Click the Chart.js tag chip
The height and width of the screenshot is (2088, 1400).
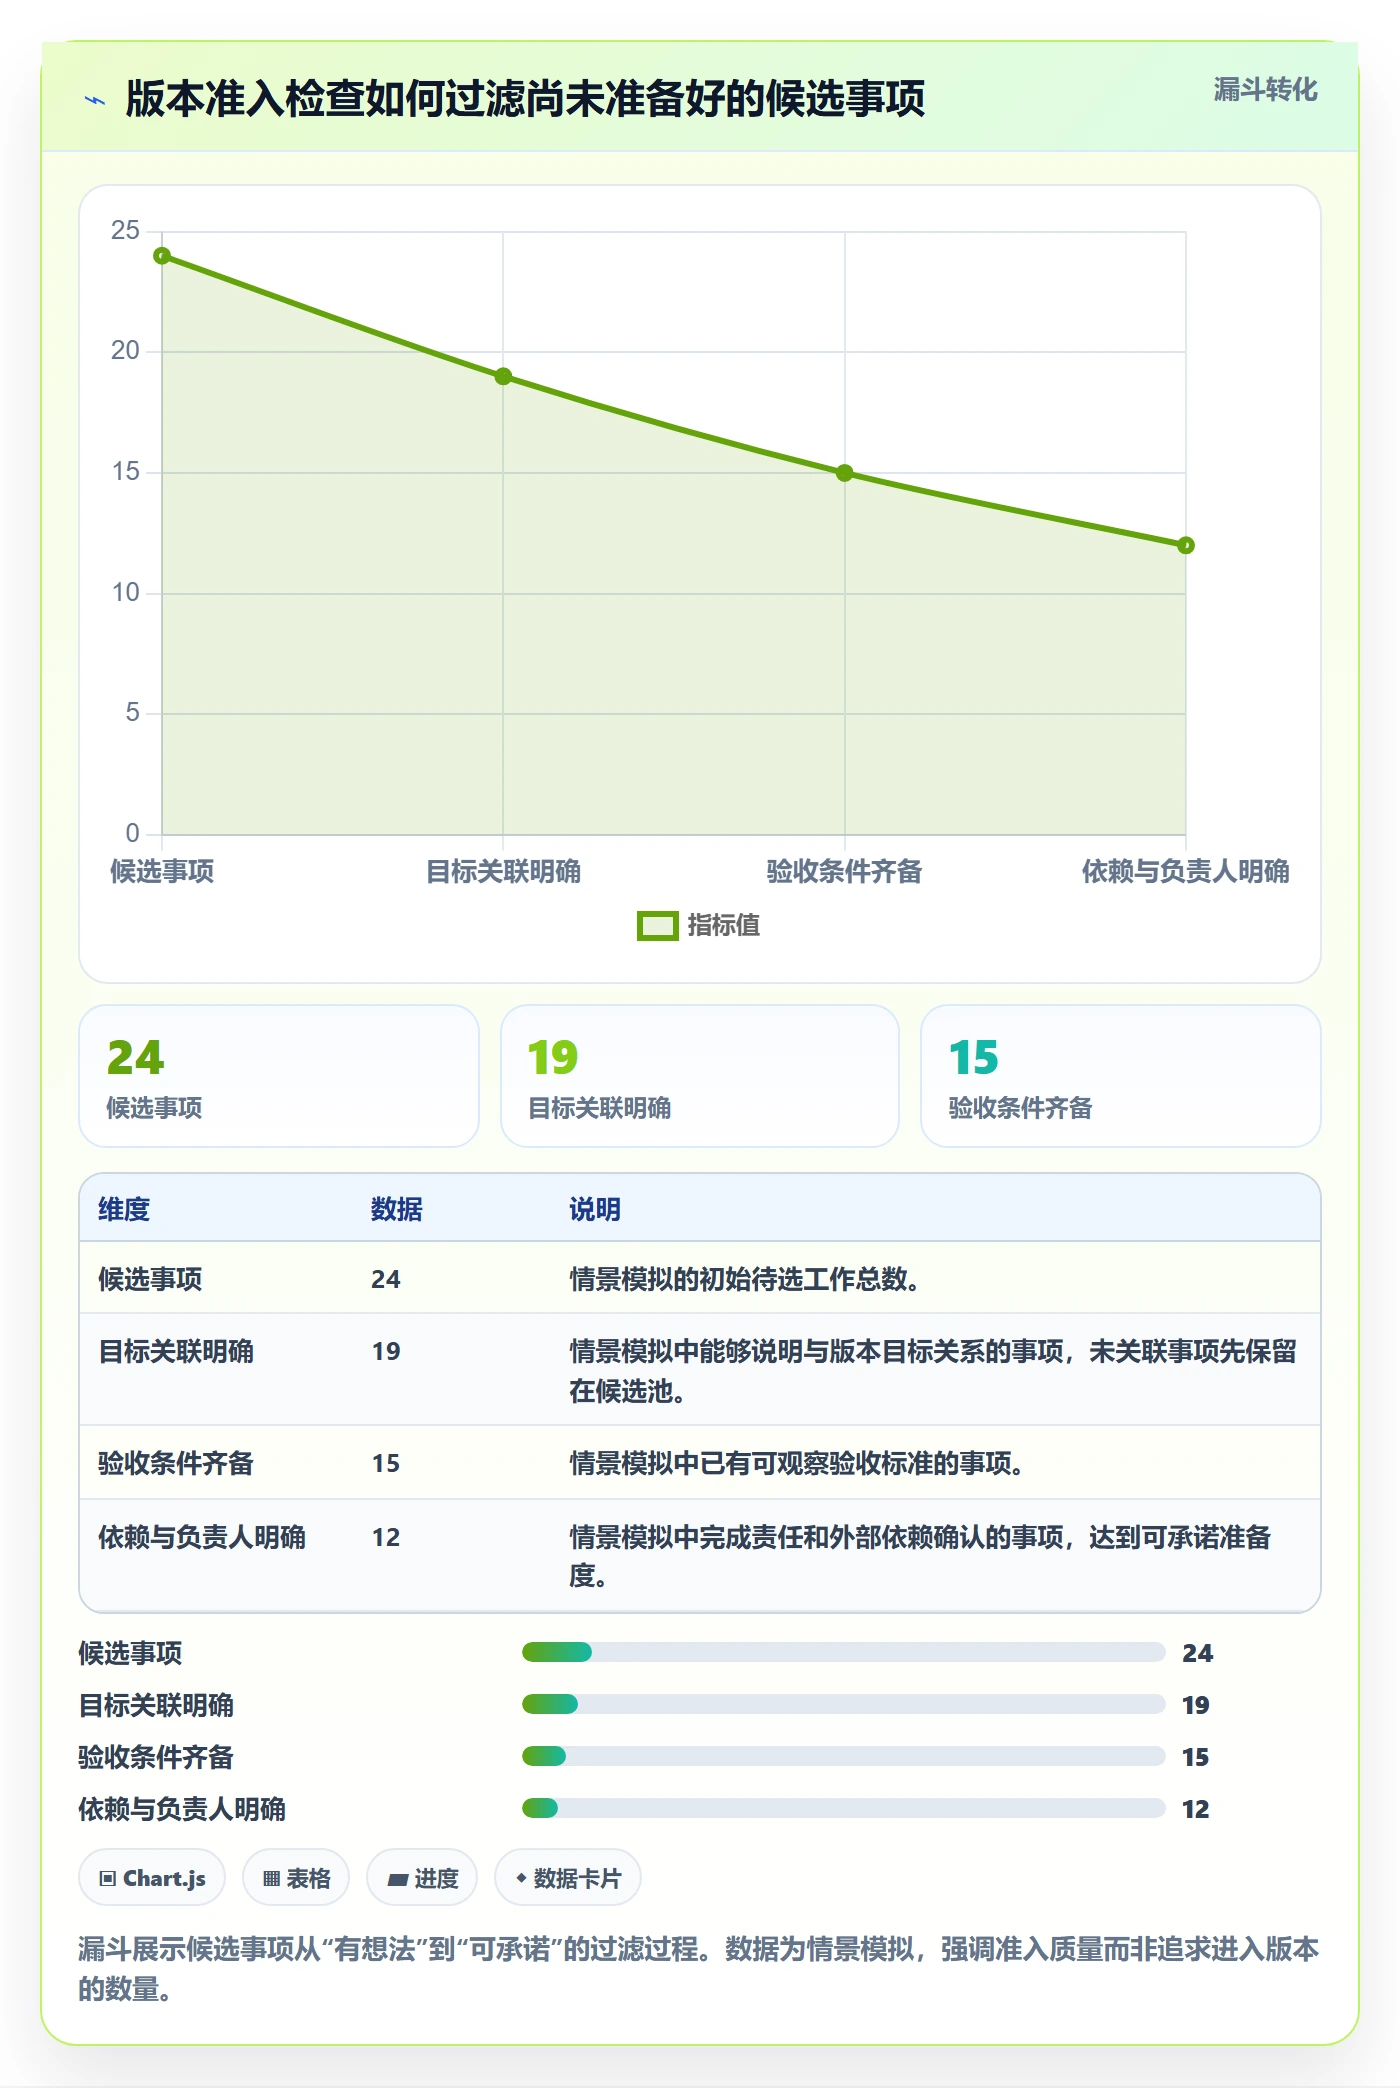152,1878
